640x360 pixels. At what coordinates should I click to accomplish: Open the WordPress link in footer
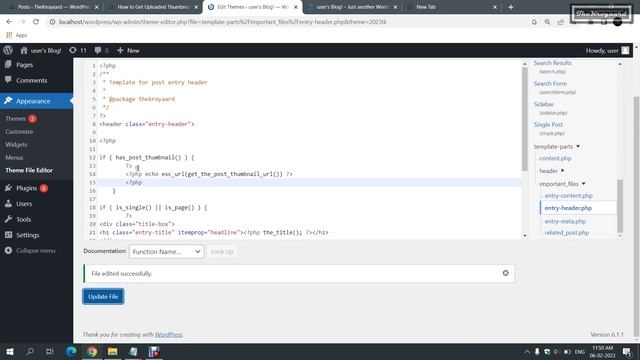(x=169, y=334)
